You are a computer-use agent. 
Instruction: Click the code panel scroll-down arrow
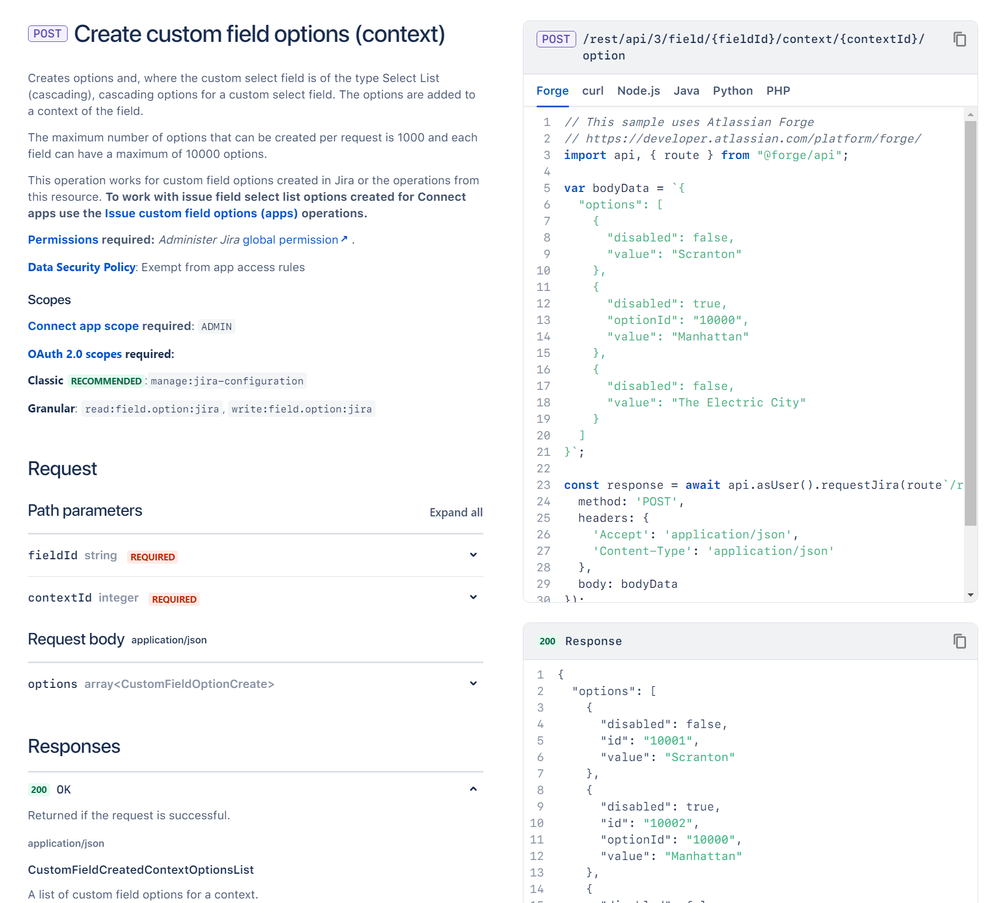pyautogui.click(x=970, y=595)
